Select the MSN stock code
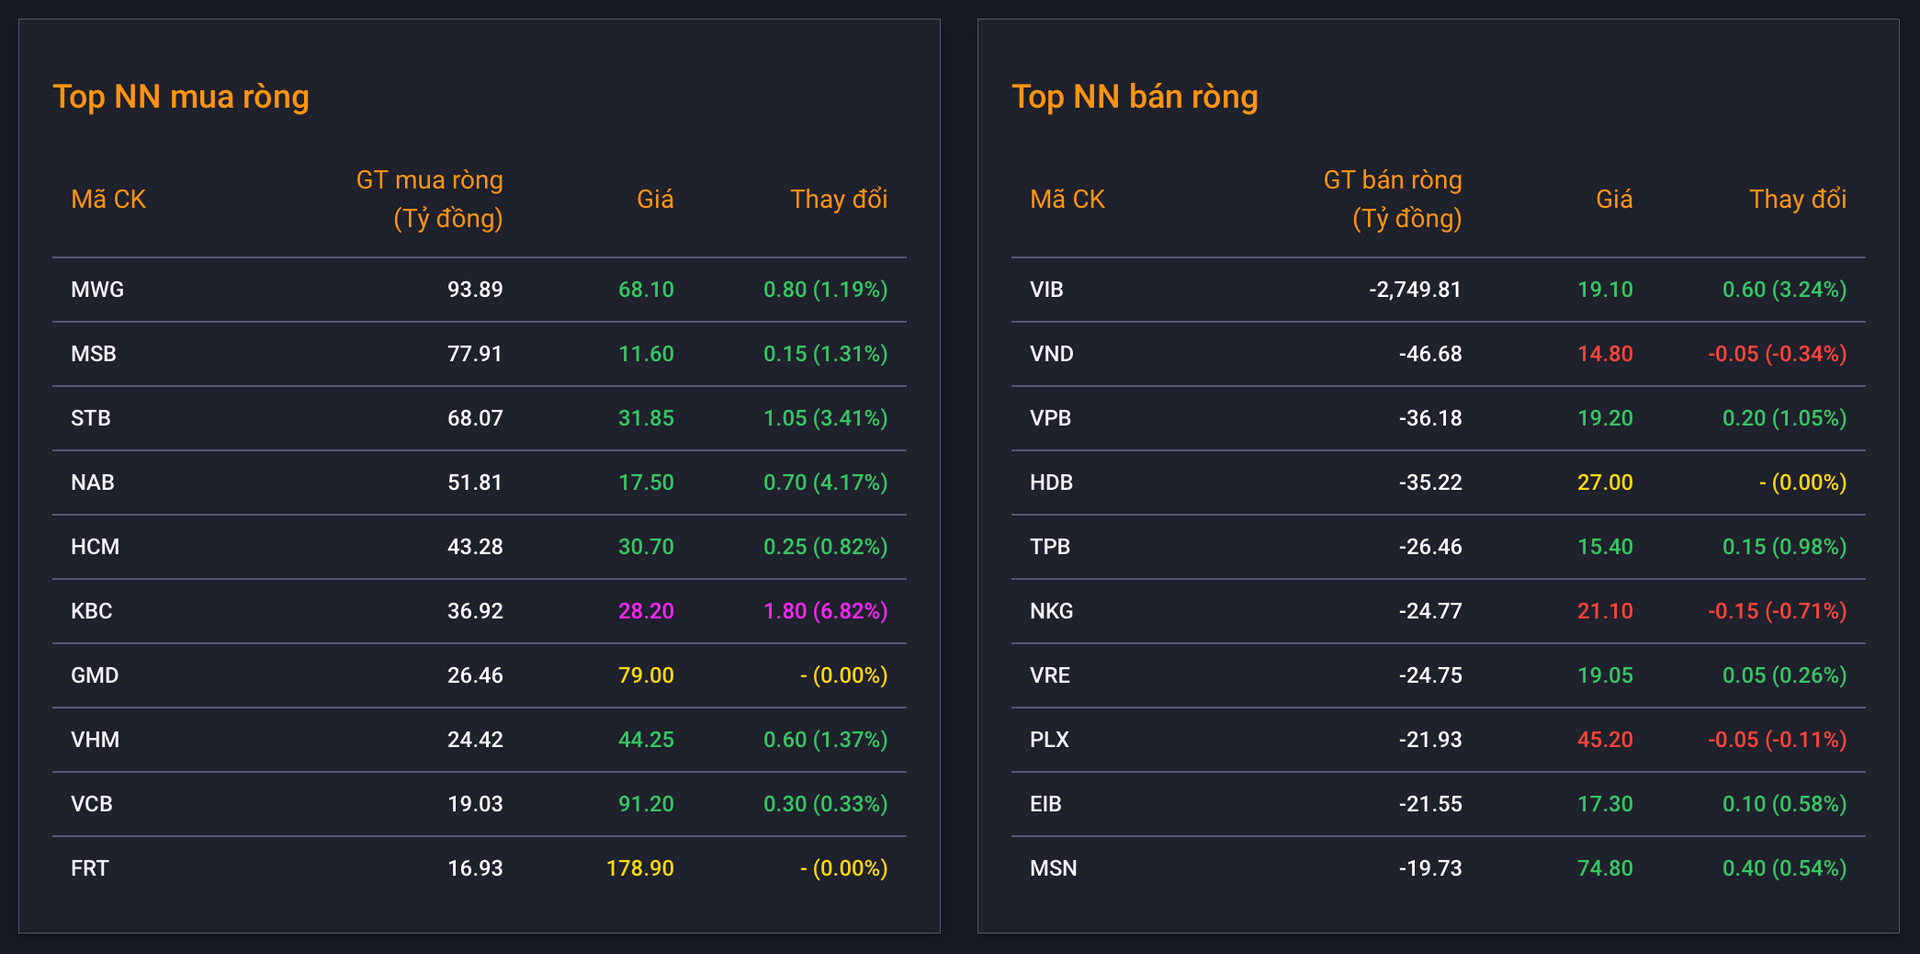The width and height of the screenshot is (1920, 954). [x=1053, y=869]
